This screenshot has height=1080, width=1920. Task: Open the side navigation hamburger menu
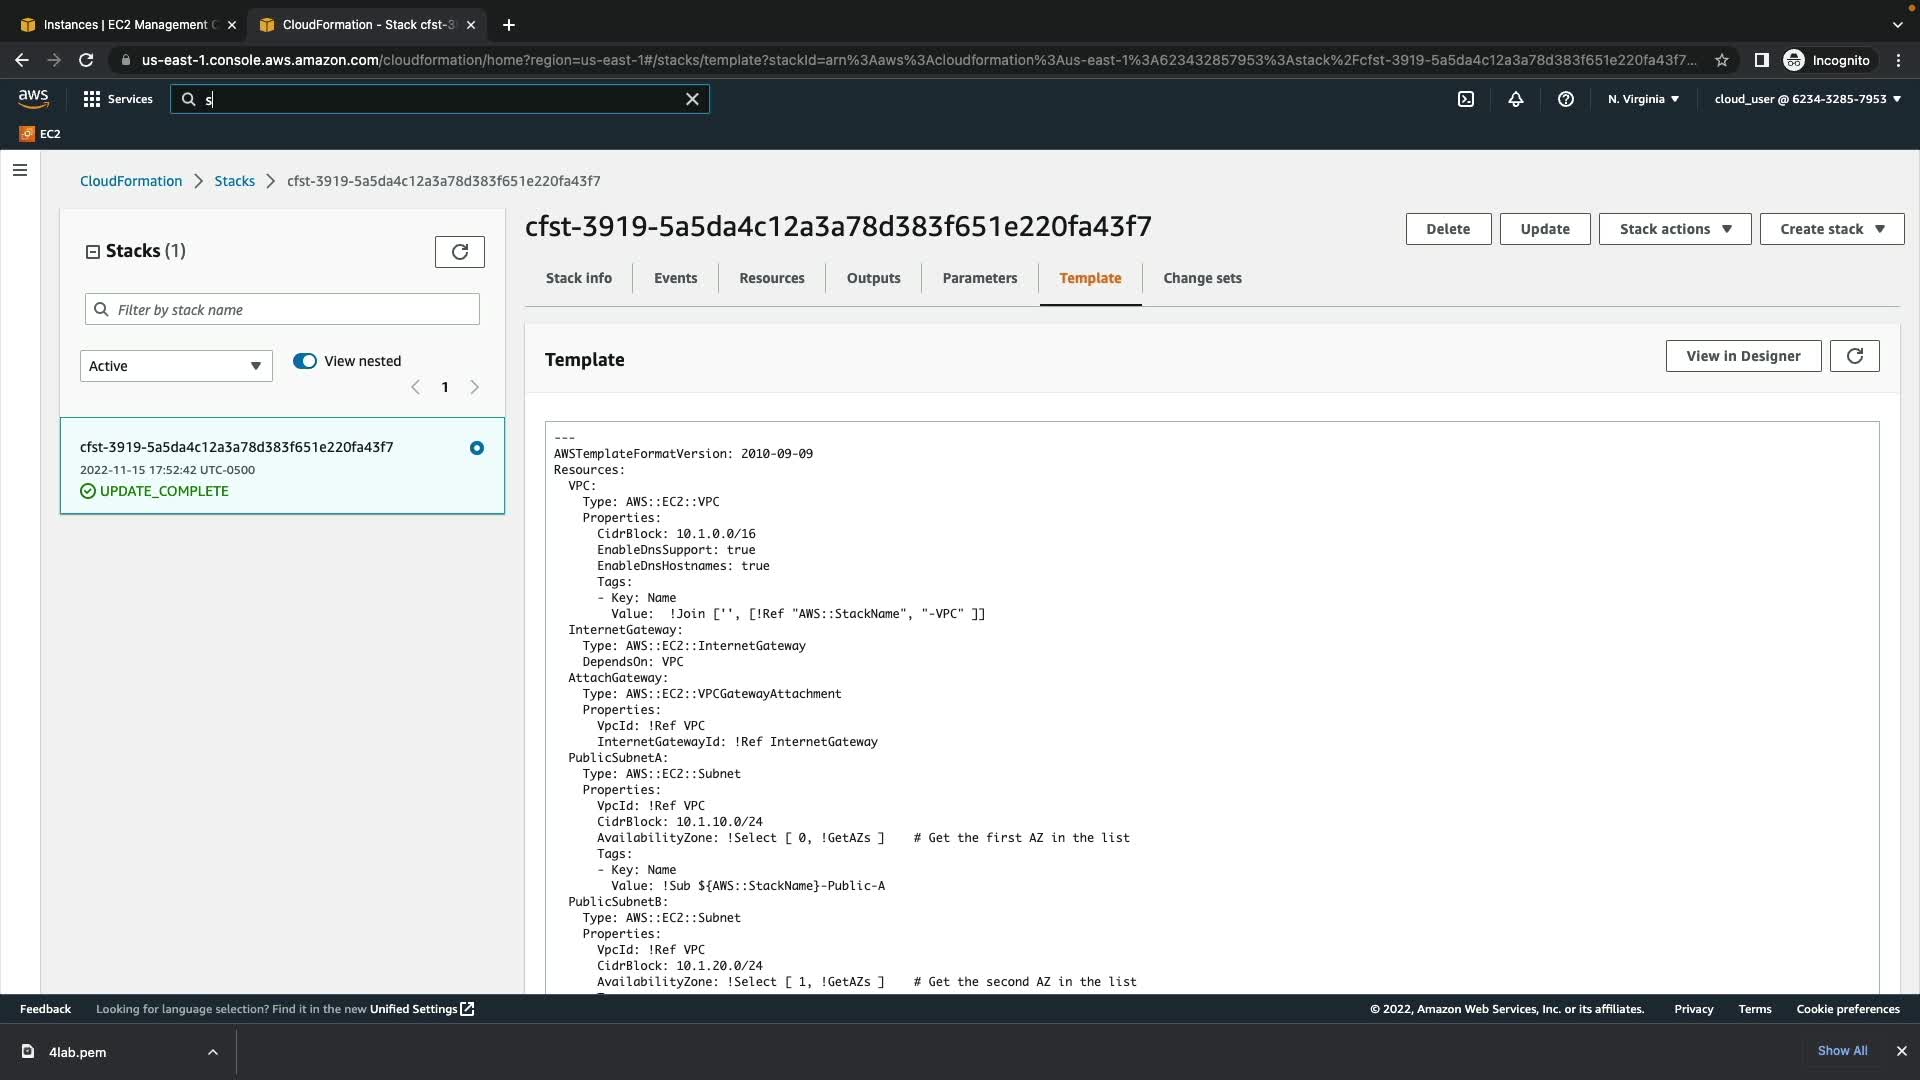tap(20, 170)
